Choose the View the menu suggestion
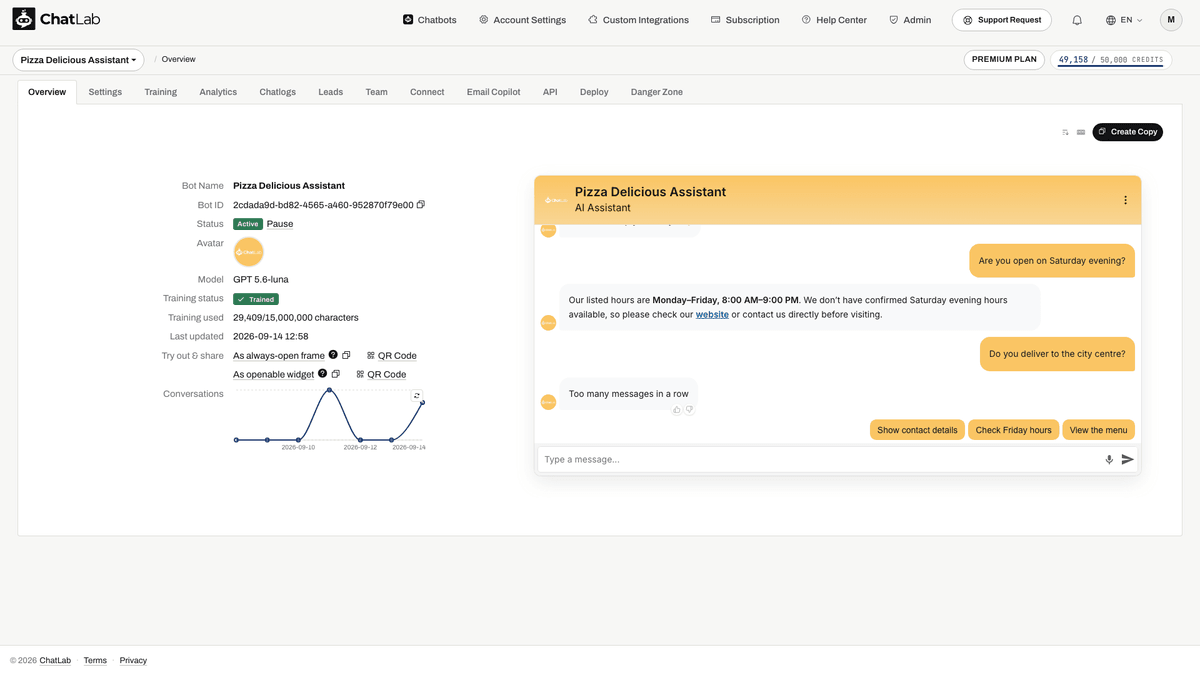 [1098, 430]
